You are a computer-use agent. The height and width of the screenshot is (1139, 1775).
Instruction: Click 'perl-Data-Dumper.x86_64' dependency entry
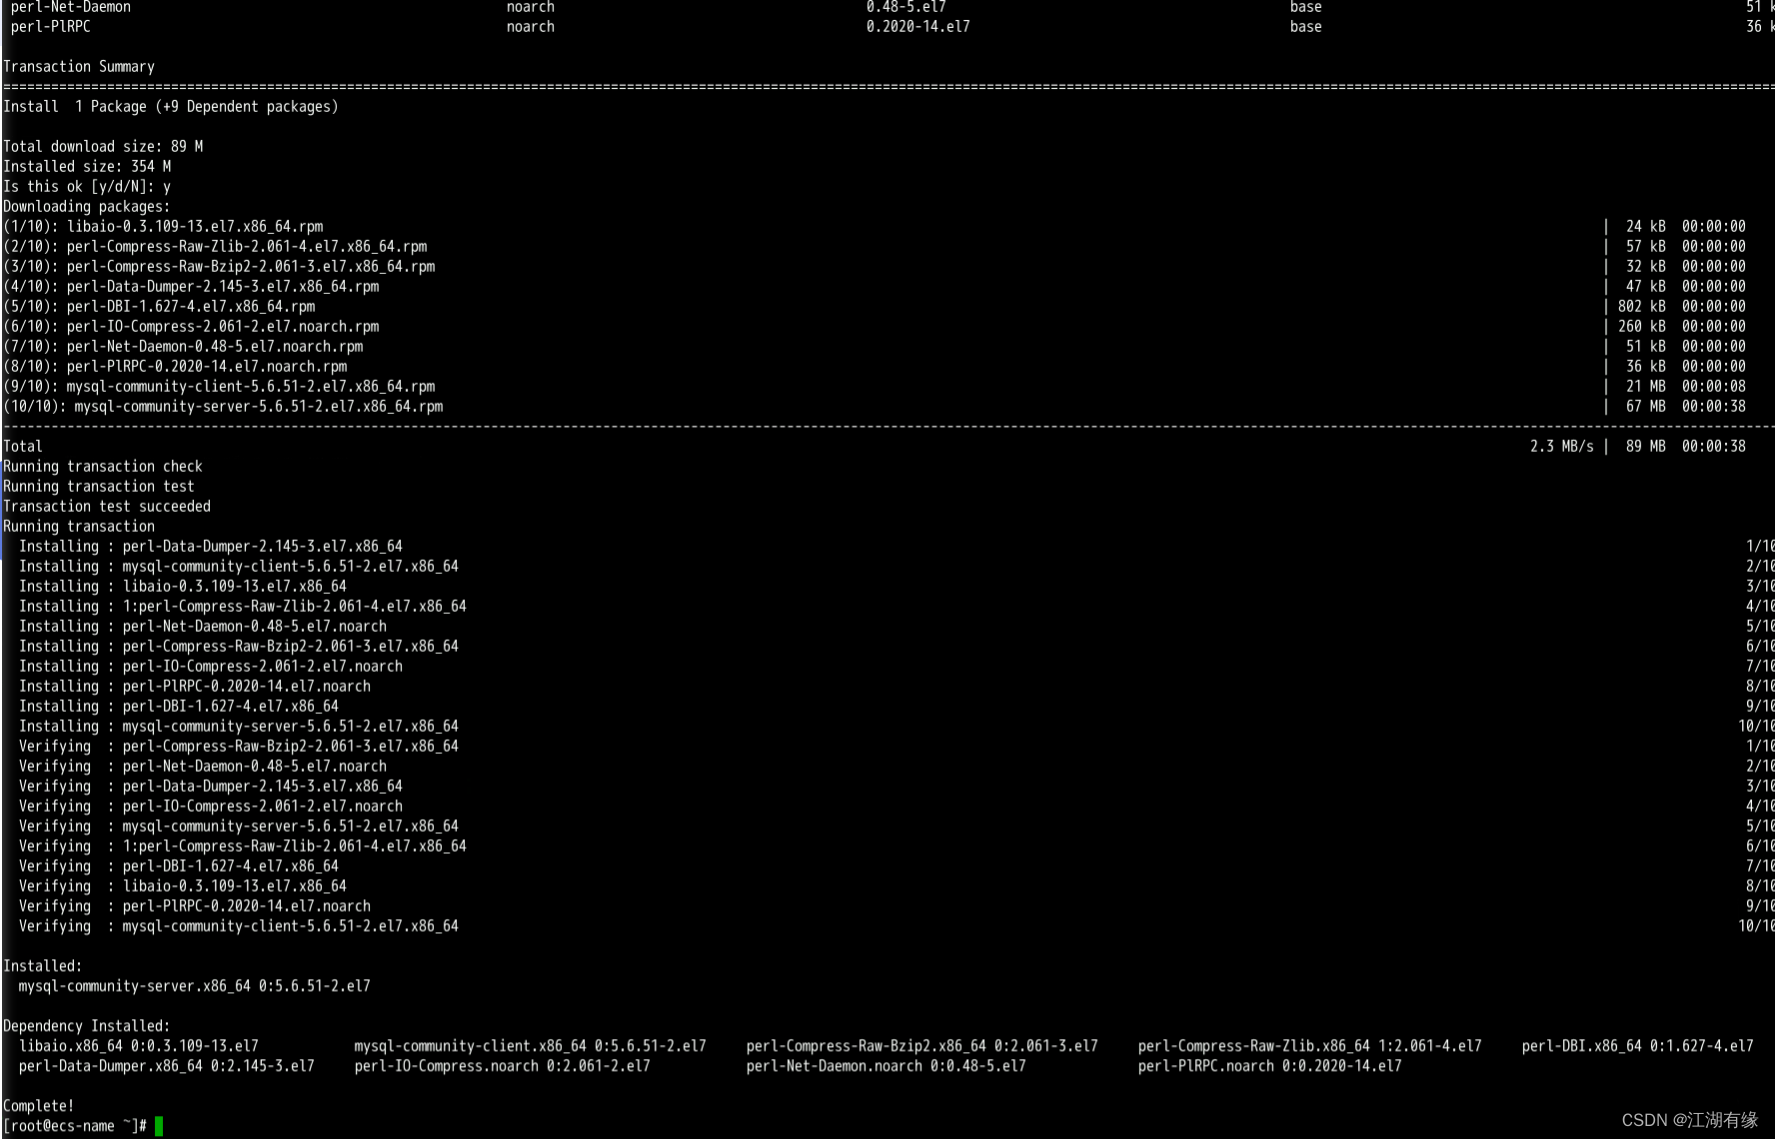tap(167, 1067)
